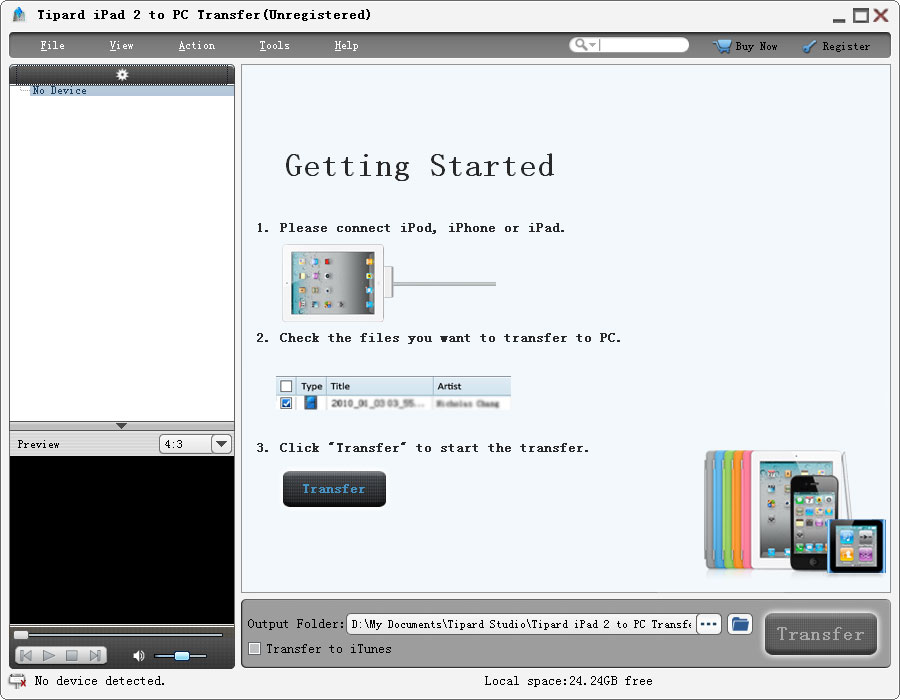Open the File menu
Image resolution: width=900 pixels, height=700 pixels.
pos(52,45)
